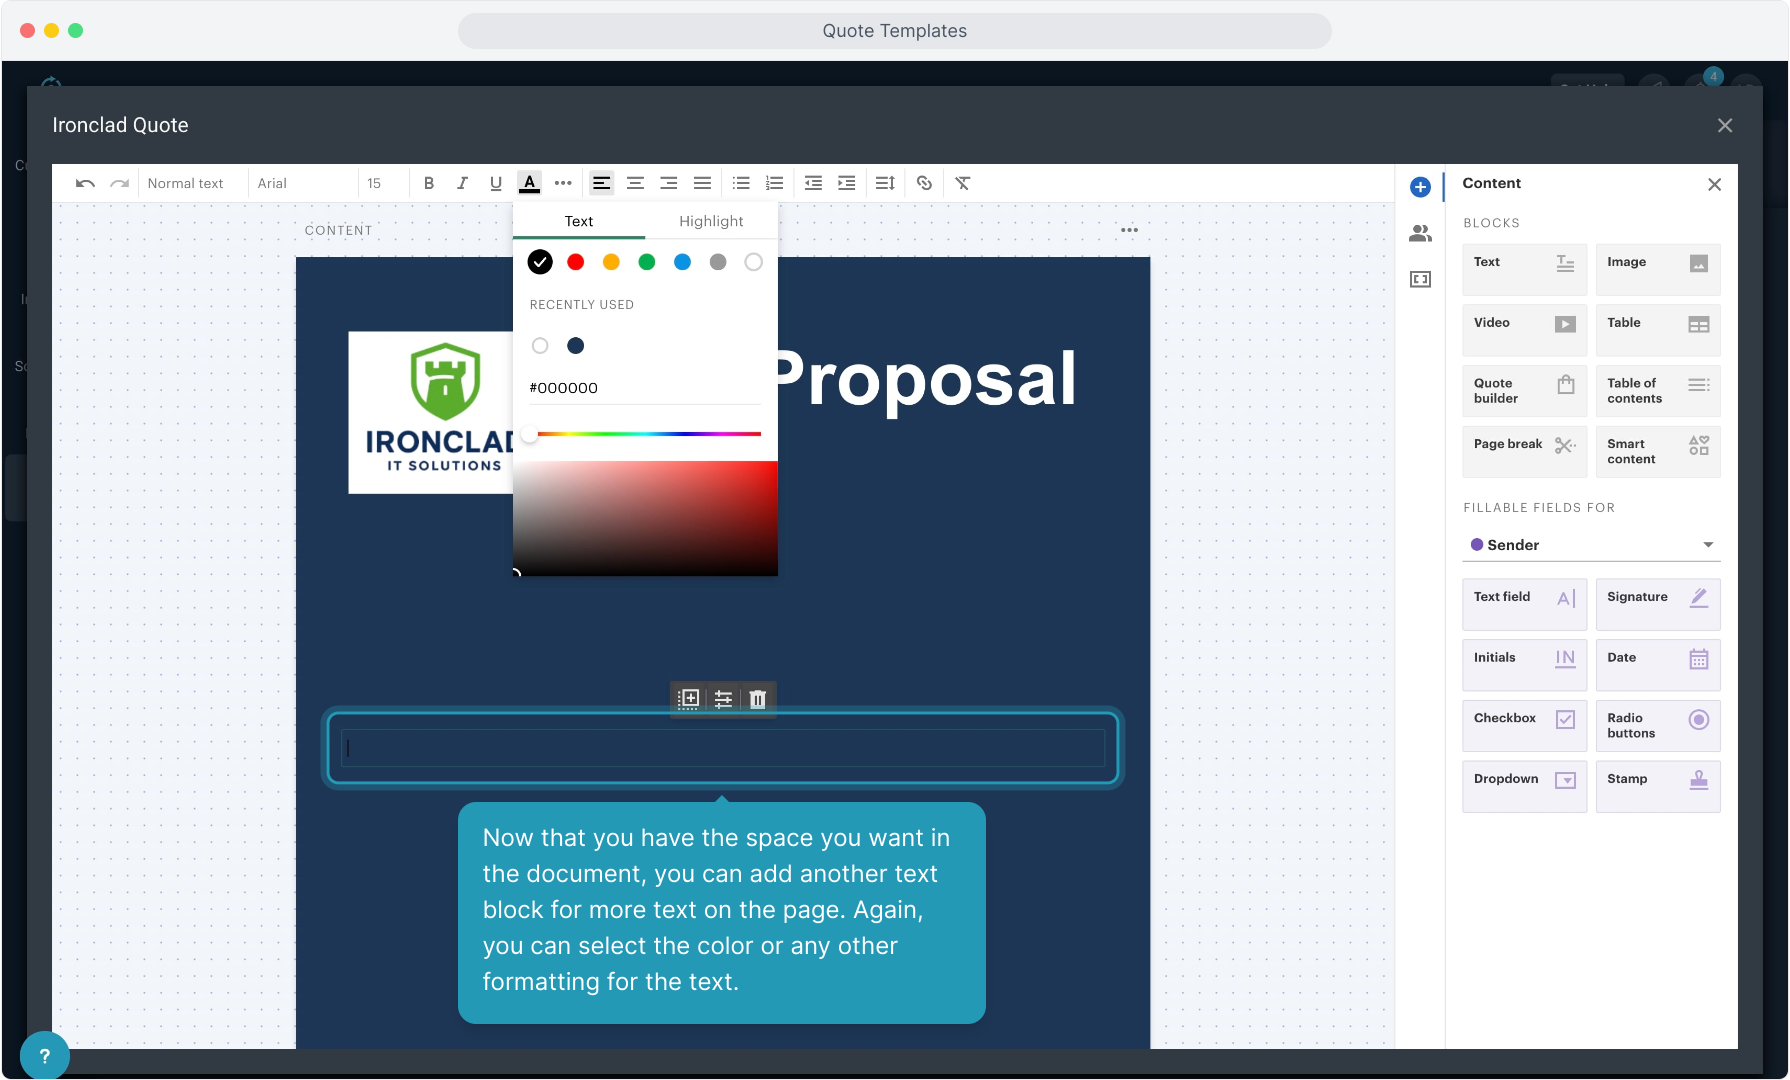Toggle italic formatting
The width and height of the screenshot is (1790, 1080).
462,183
